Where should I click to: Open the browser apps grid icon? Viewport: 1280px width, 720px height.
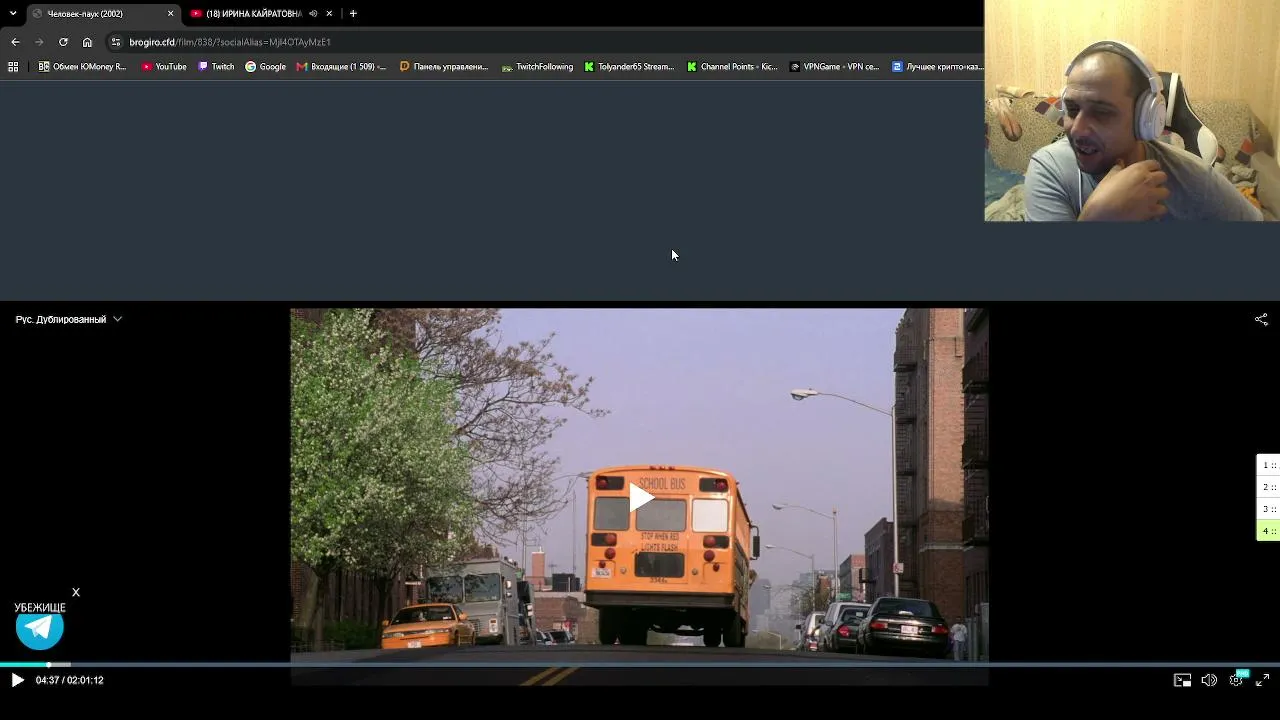click(13, 67)
